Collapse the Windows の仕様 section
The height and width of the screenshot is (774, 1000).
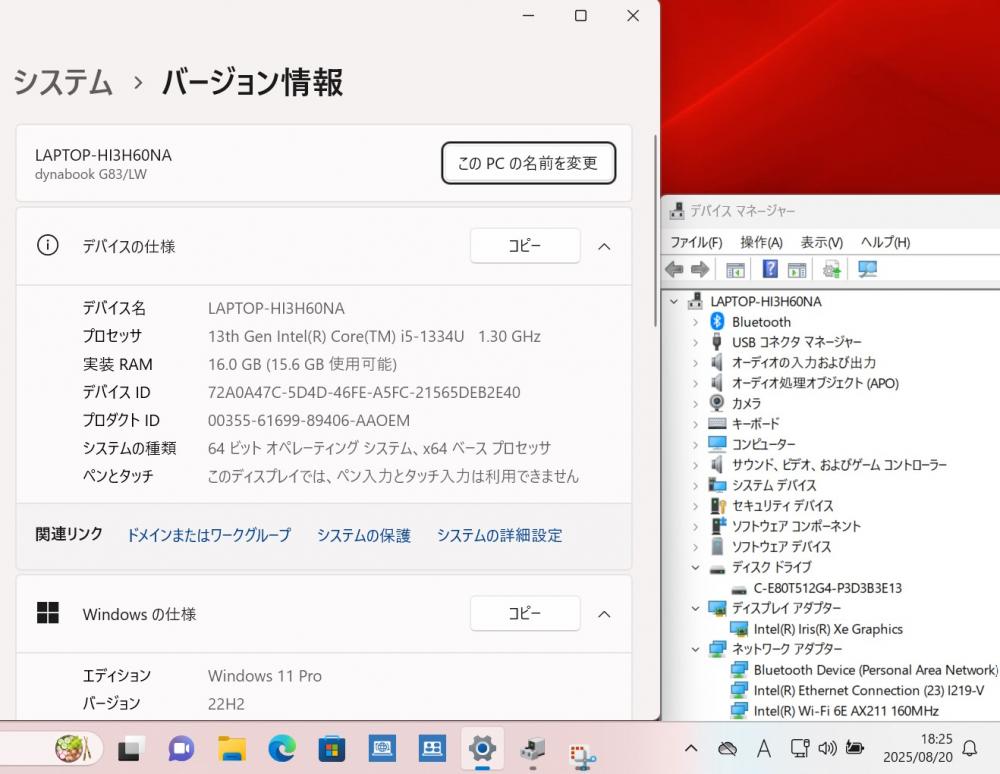point(604,615)
